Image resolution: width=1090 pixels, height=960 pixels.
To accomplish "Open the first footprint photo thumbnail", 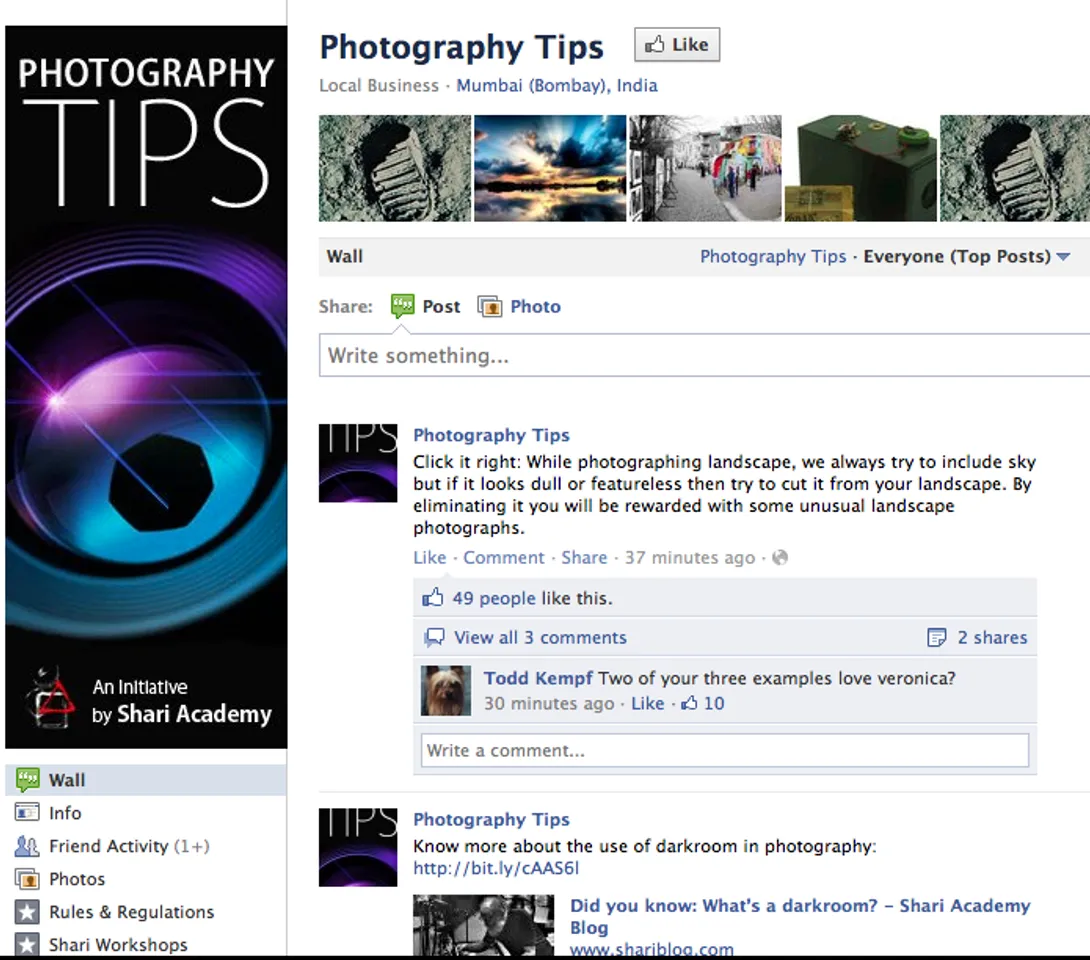I will coord(395,168).
